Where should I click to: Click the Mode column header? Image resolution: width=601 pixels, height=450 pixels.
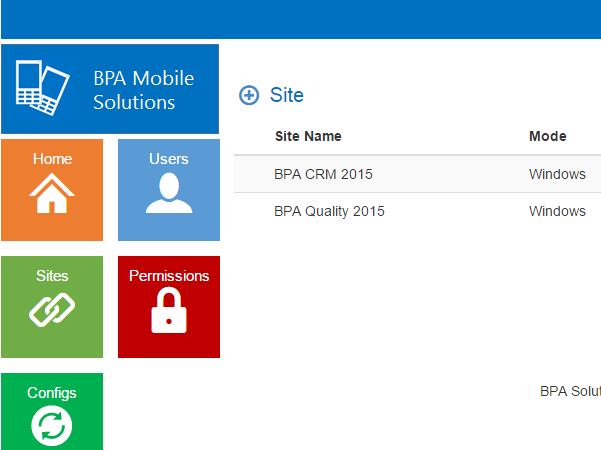[x=548, y=136]
